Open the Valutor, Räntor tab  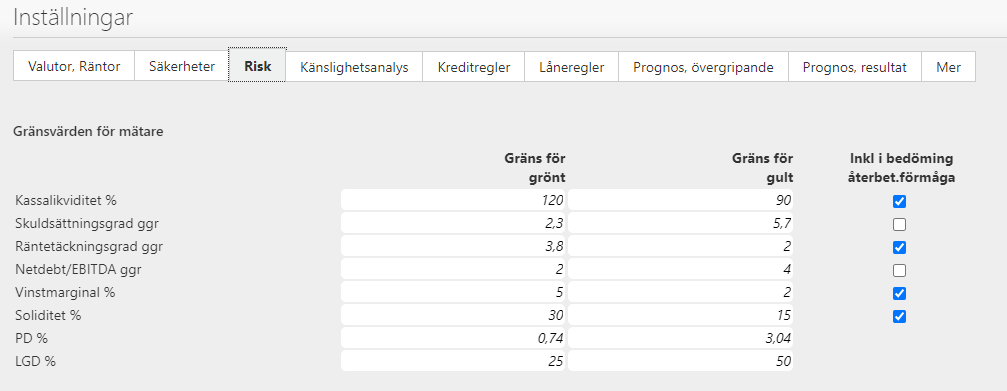[74, 67]
